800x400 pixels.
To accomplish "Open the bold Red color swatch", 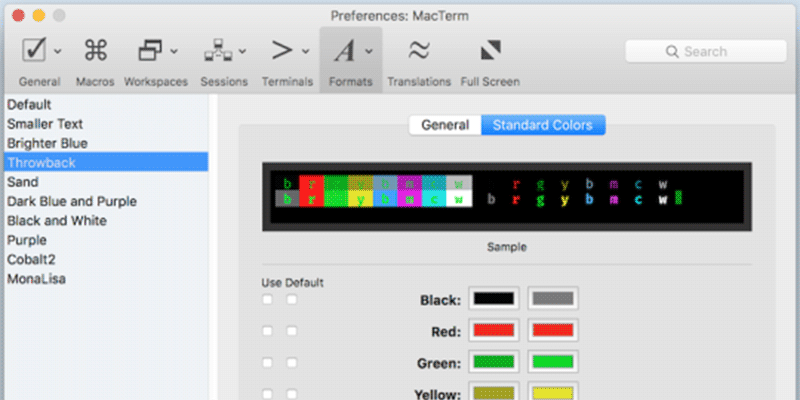I will coord(553,330).
